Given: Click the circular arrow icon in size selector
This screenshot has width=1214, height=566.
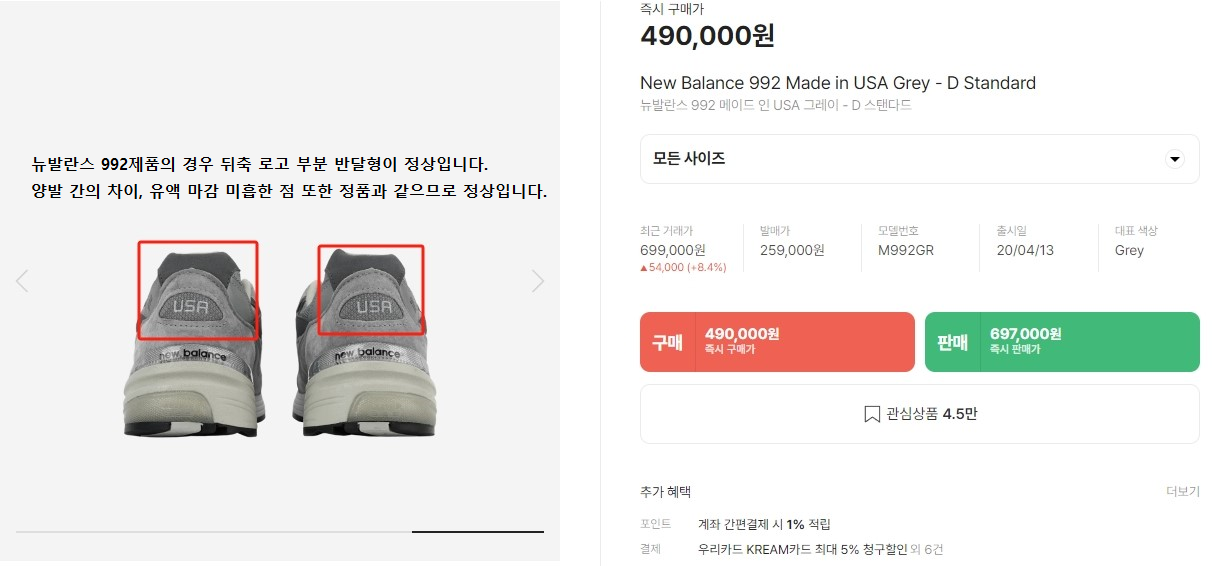Looking at the screenshot, I should [1175, 160].
